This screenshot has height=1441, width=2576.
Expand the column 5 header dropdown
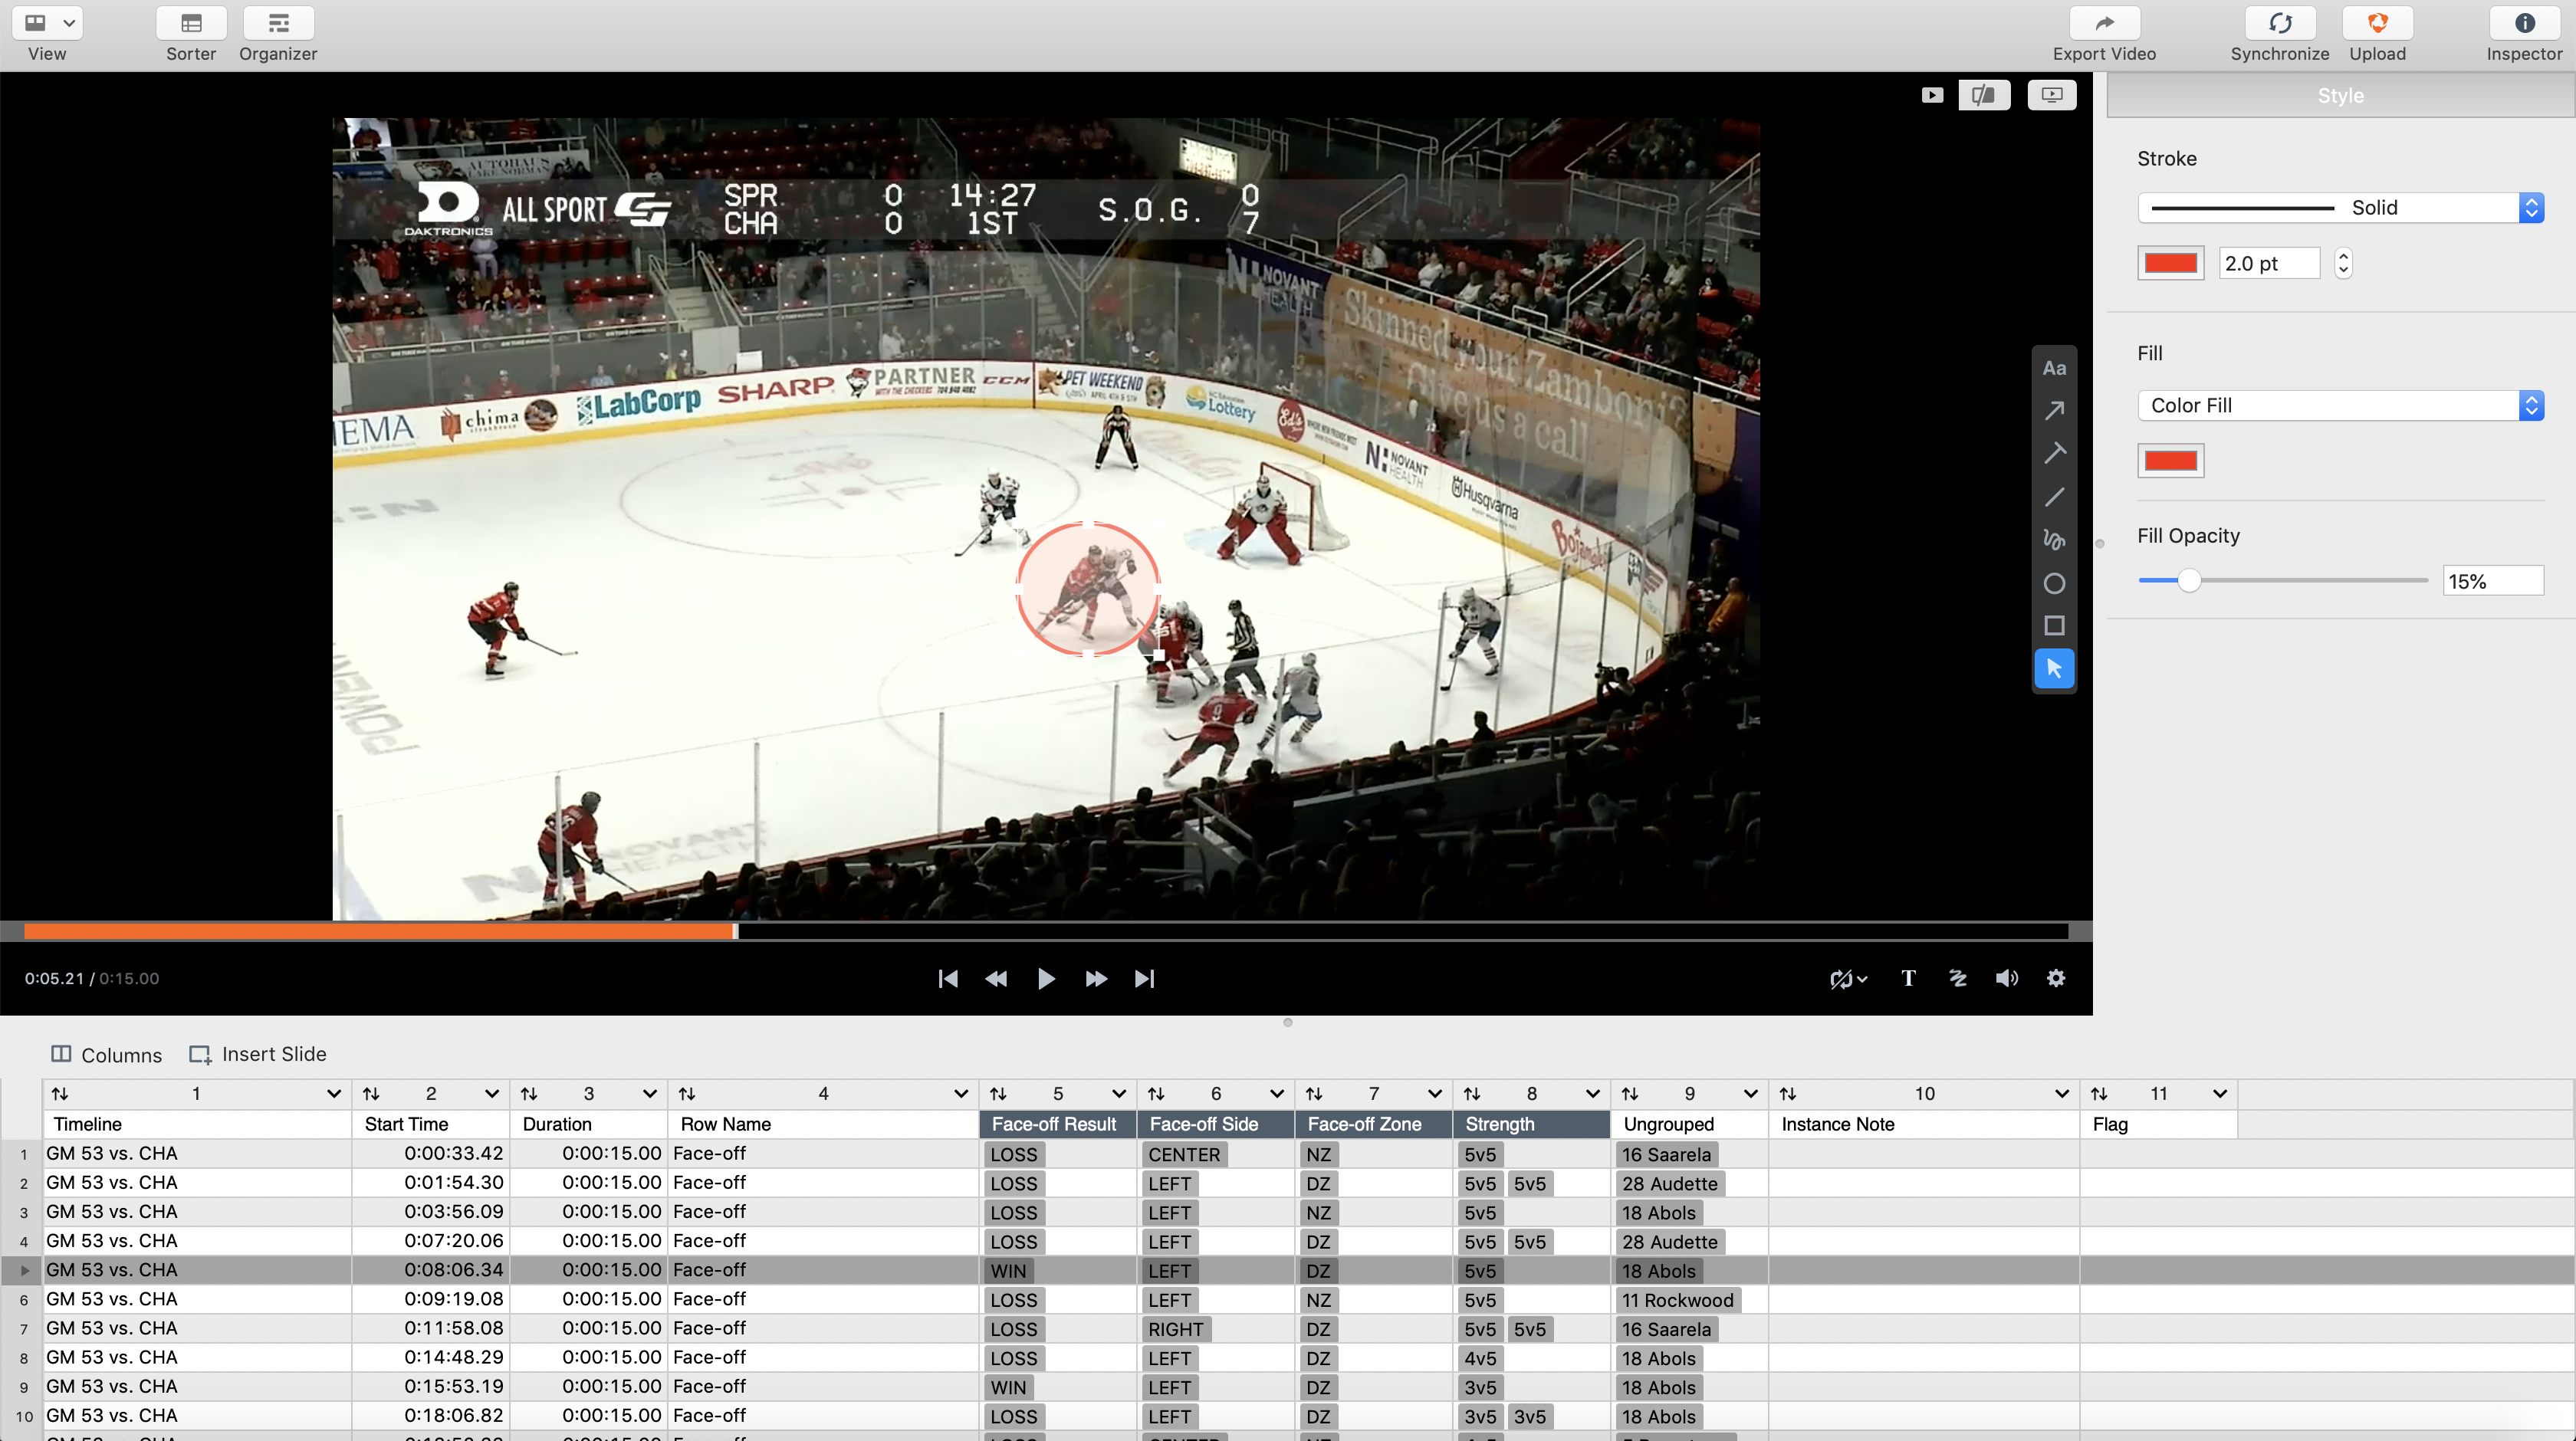coord(1118,1094)
